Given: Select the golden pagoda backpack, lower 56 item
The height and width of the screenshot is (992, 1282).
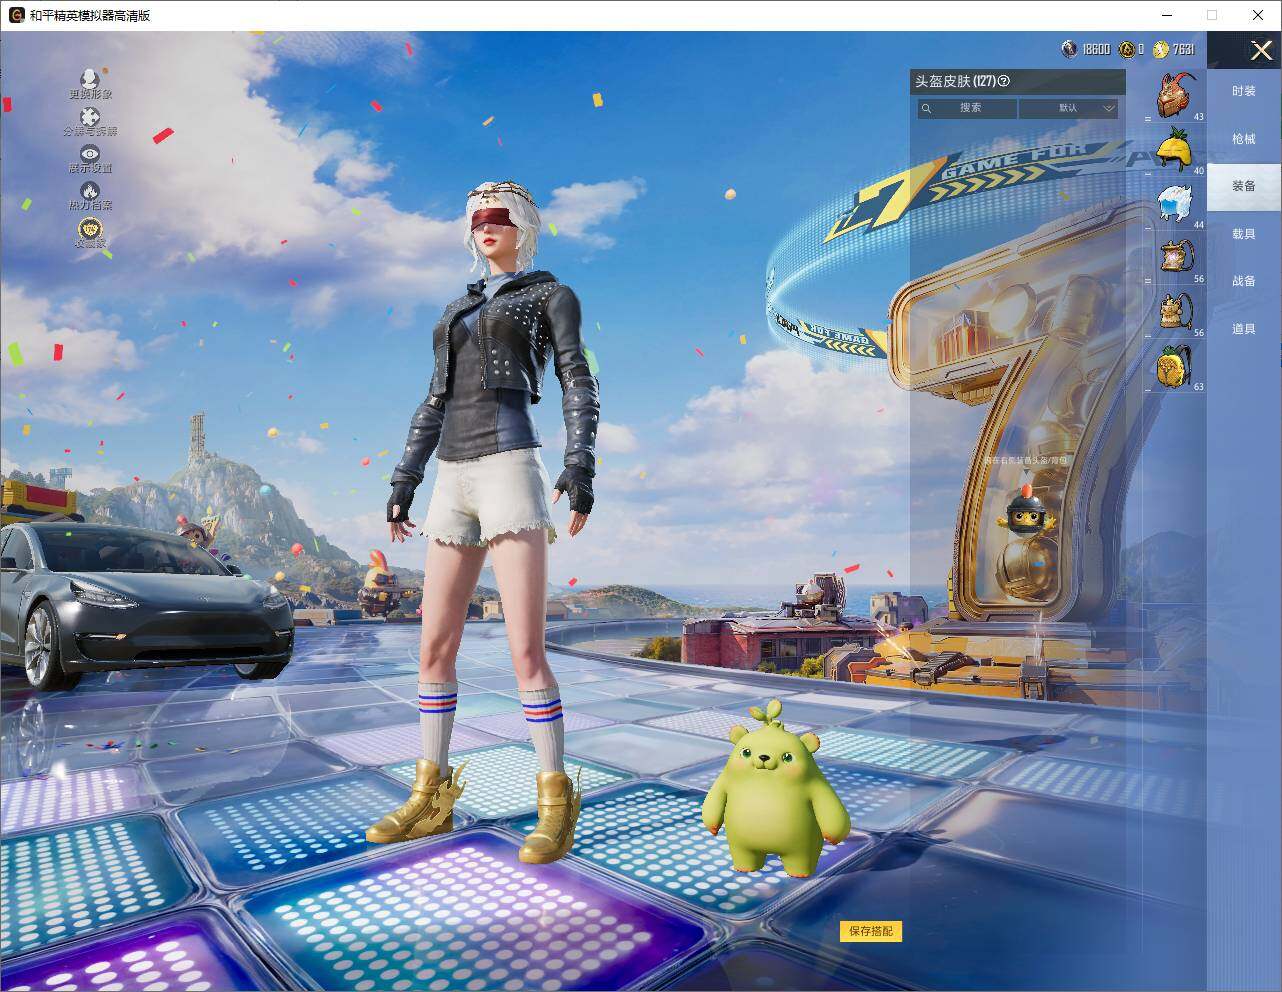Looking at the screenshot, I should pyautogui.click(x=1177, y=312).
